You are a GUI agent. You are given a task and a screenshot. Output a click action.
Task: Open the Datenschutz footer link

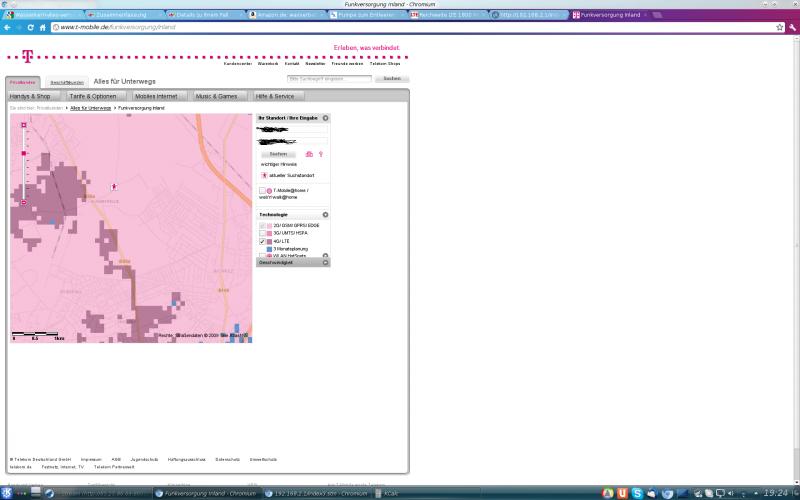pyautogui.click(x=228, y=459)
